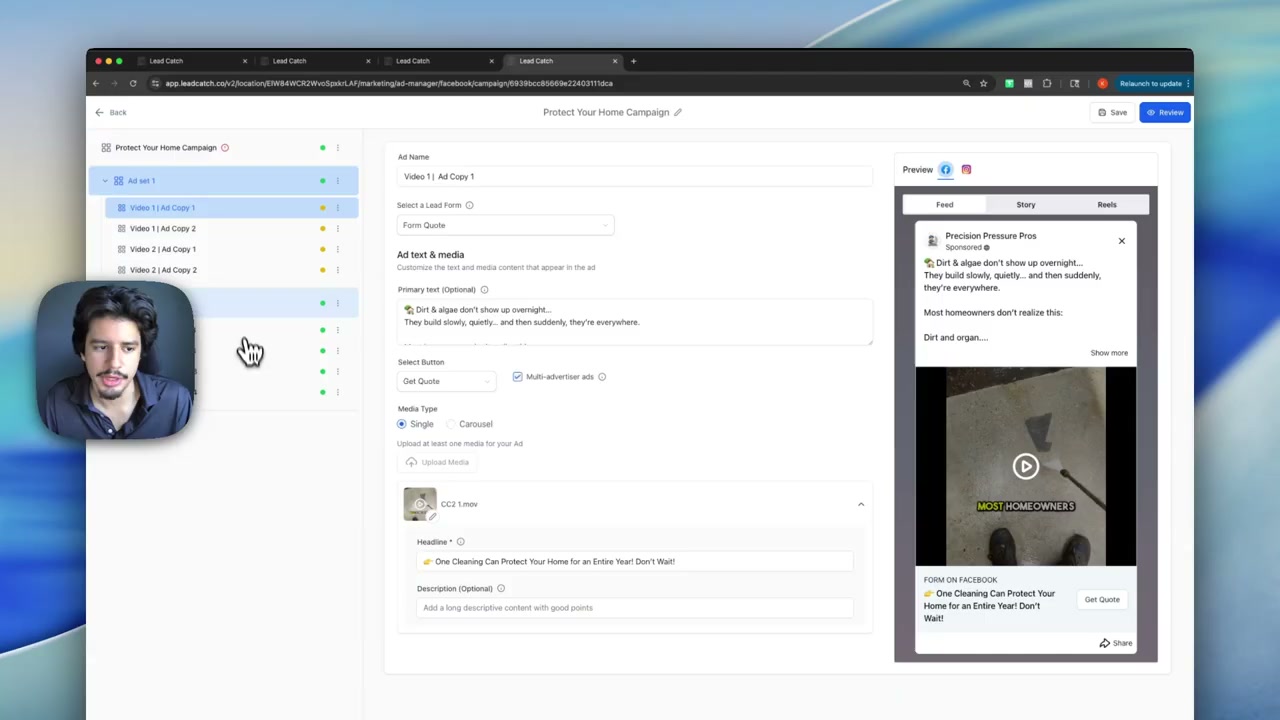
Task: Collapse the Ad set 1 tree node
Action: click(x=105, y=181)
